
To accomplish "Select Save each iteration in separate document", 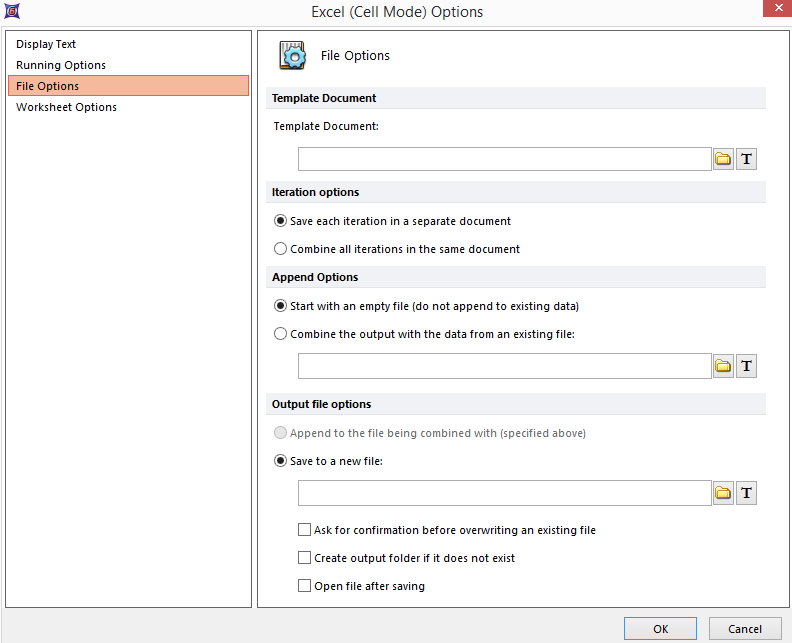I will [x=281, y=221].
